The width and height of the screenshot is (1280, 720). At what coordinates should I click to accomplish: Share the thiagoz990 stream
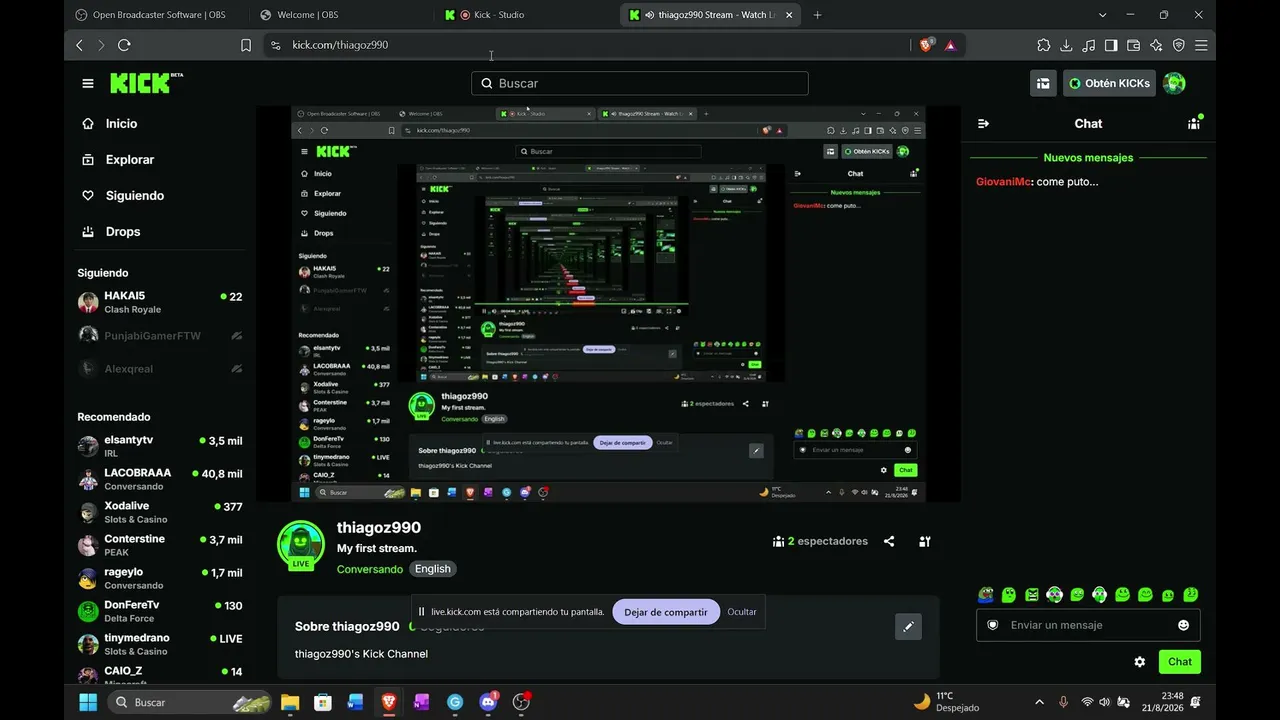point(889,541)
